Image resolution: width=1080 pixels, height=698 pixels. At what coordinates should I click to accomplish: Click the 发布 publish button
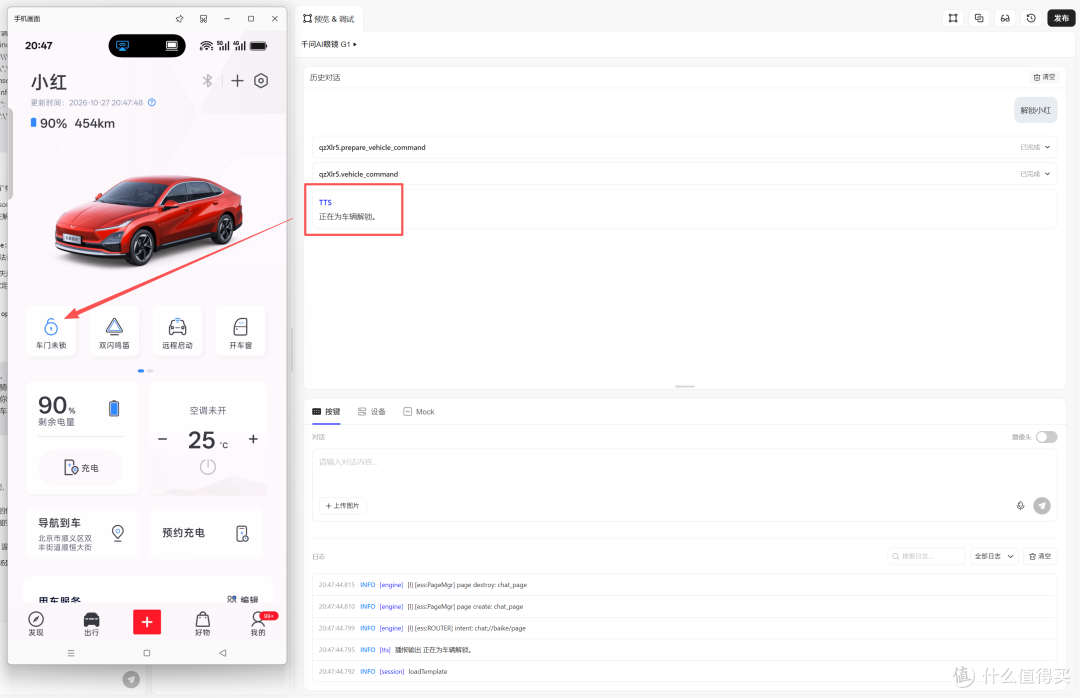click(x=1061, y=19)
